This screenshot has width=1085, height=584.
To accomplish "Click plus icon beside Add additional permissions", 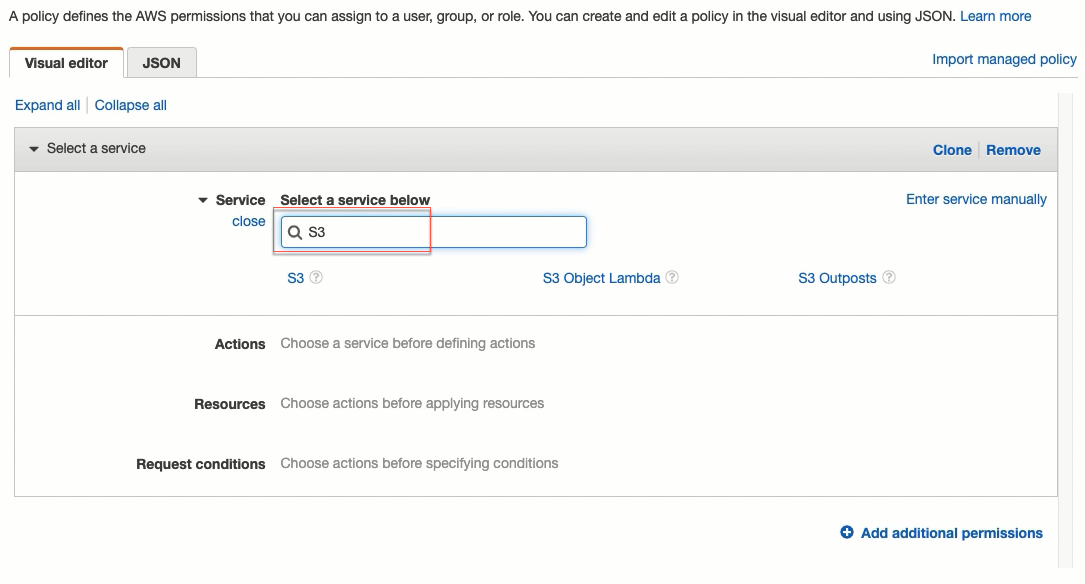I will click(x=847, y=532).
